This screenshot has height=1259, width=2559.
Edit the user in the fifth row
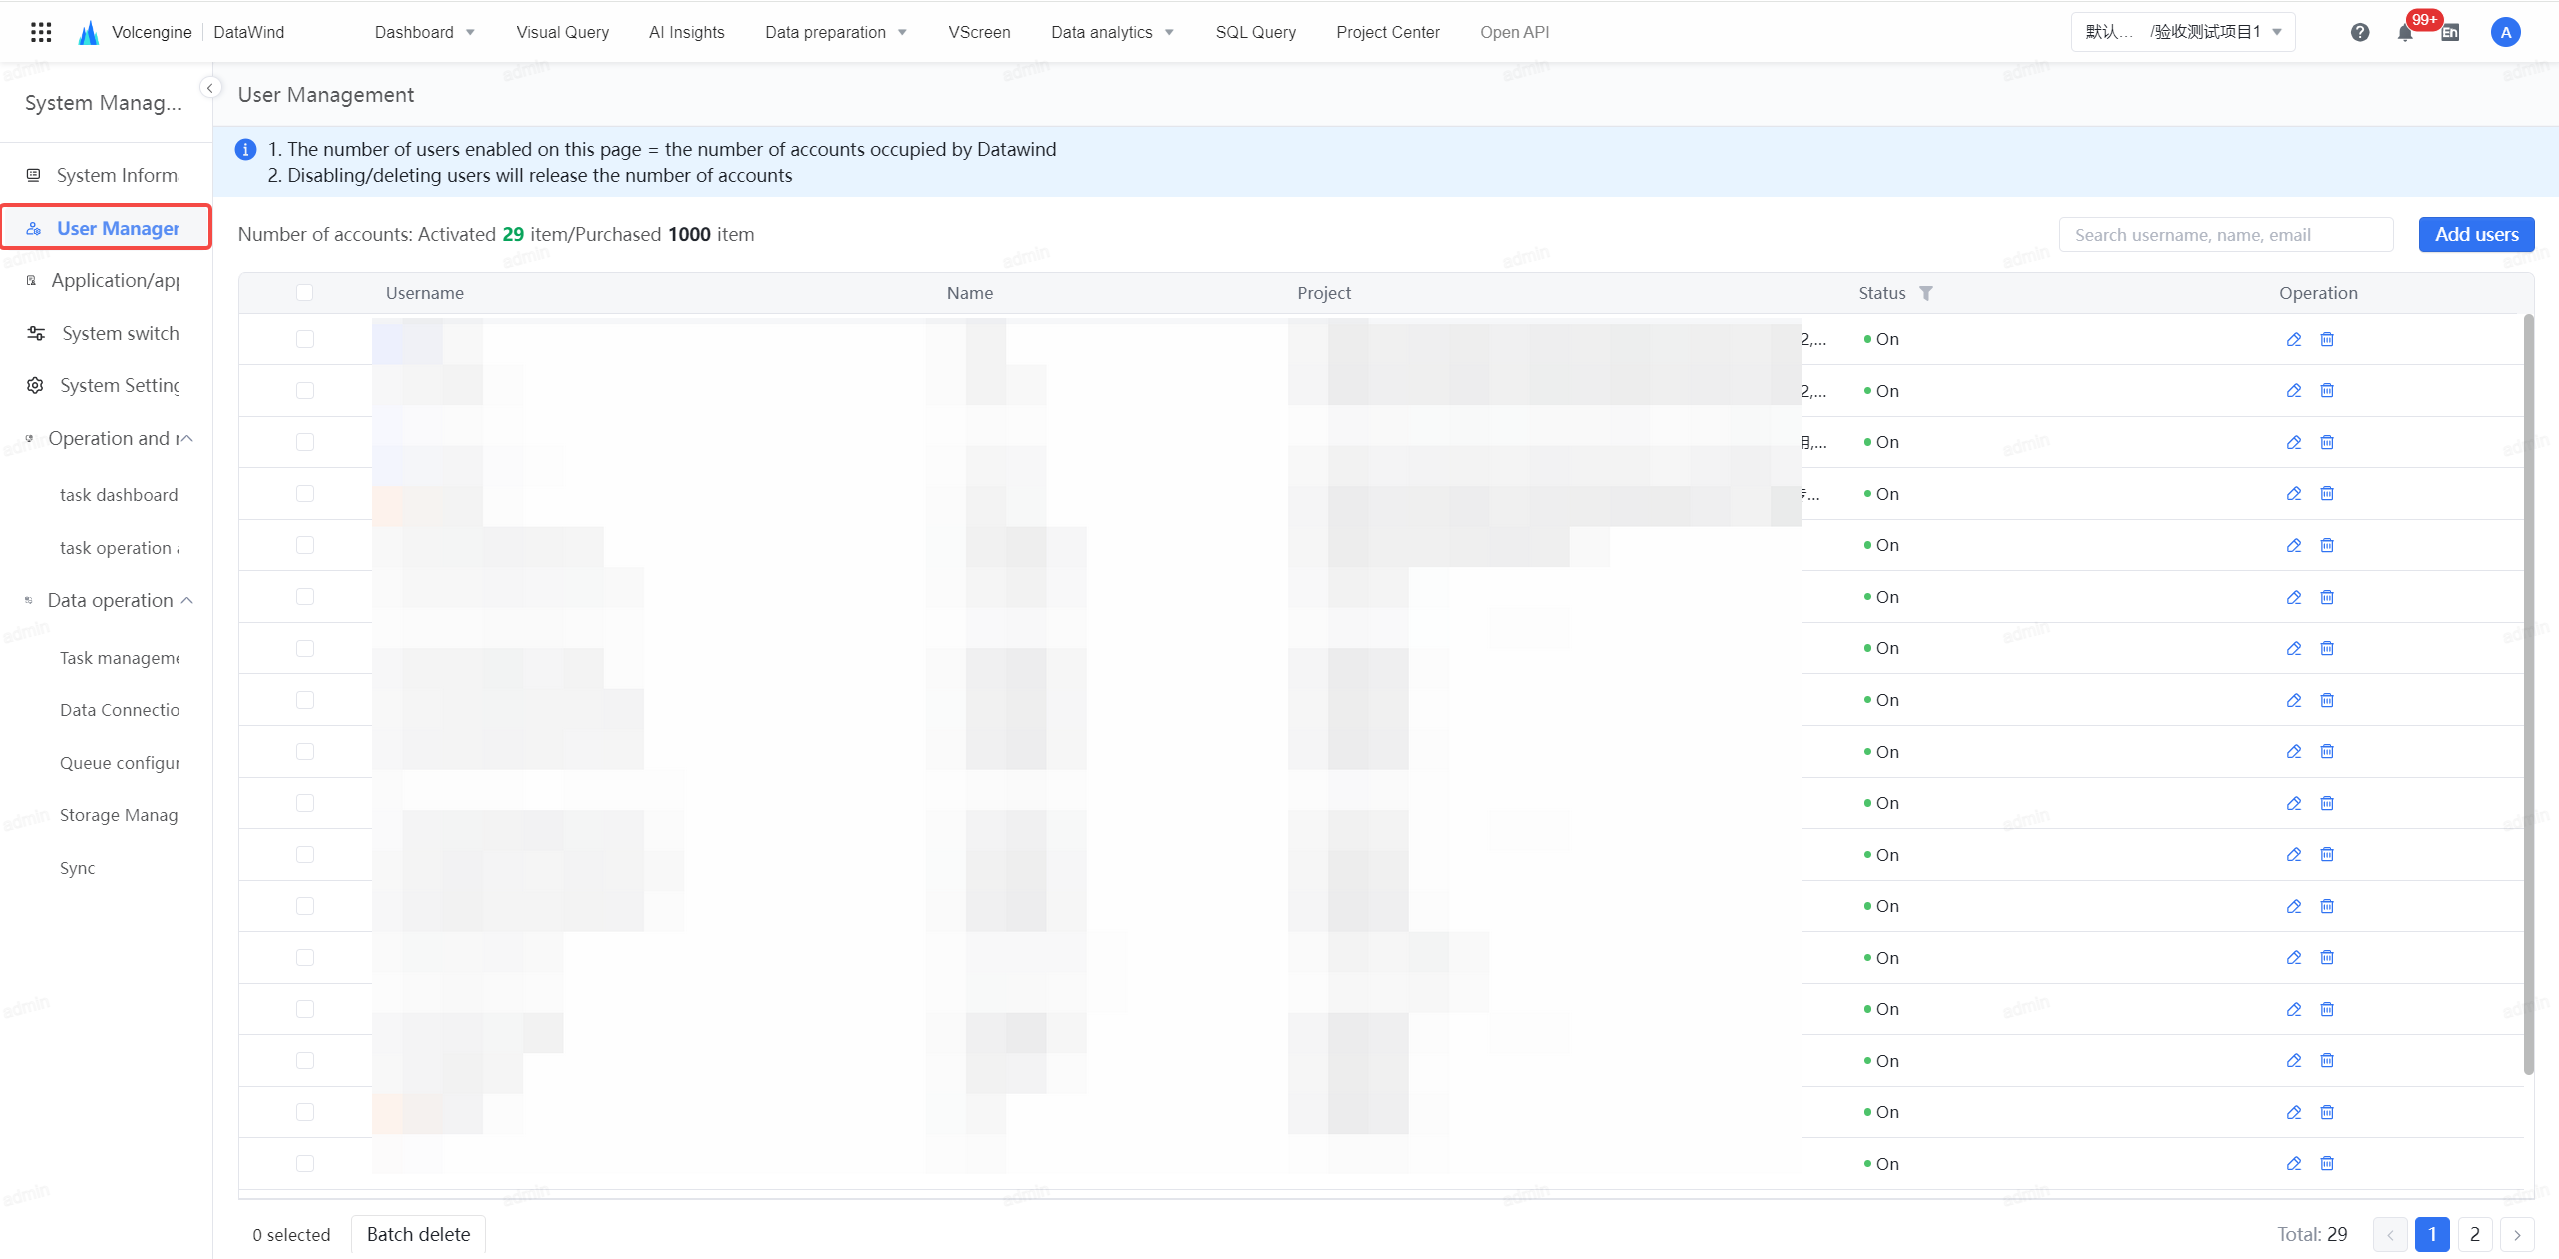[x=2294, y=545]
